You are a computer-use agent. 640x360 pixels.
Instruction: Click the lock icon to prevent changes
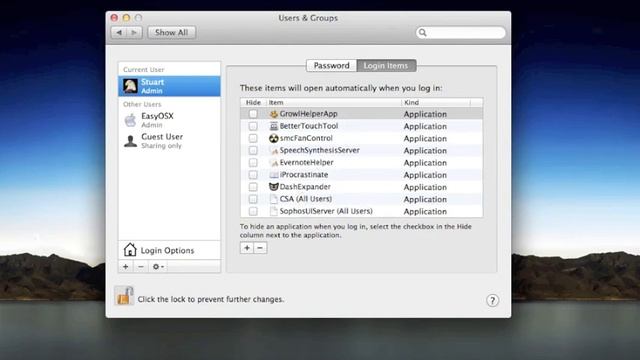click(124, 296)
